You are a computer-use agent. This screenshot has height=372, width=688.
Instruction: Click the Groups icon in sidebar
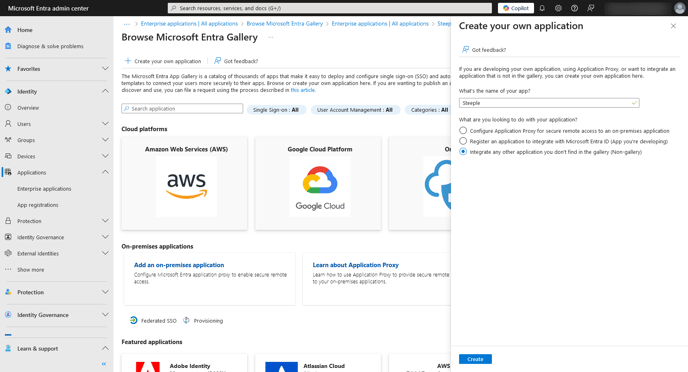click(x=8, y=140)
